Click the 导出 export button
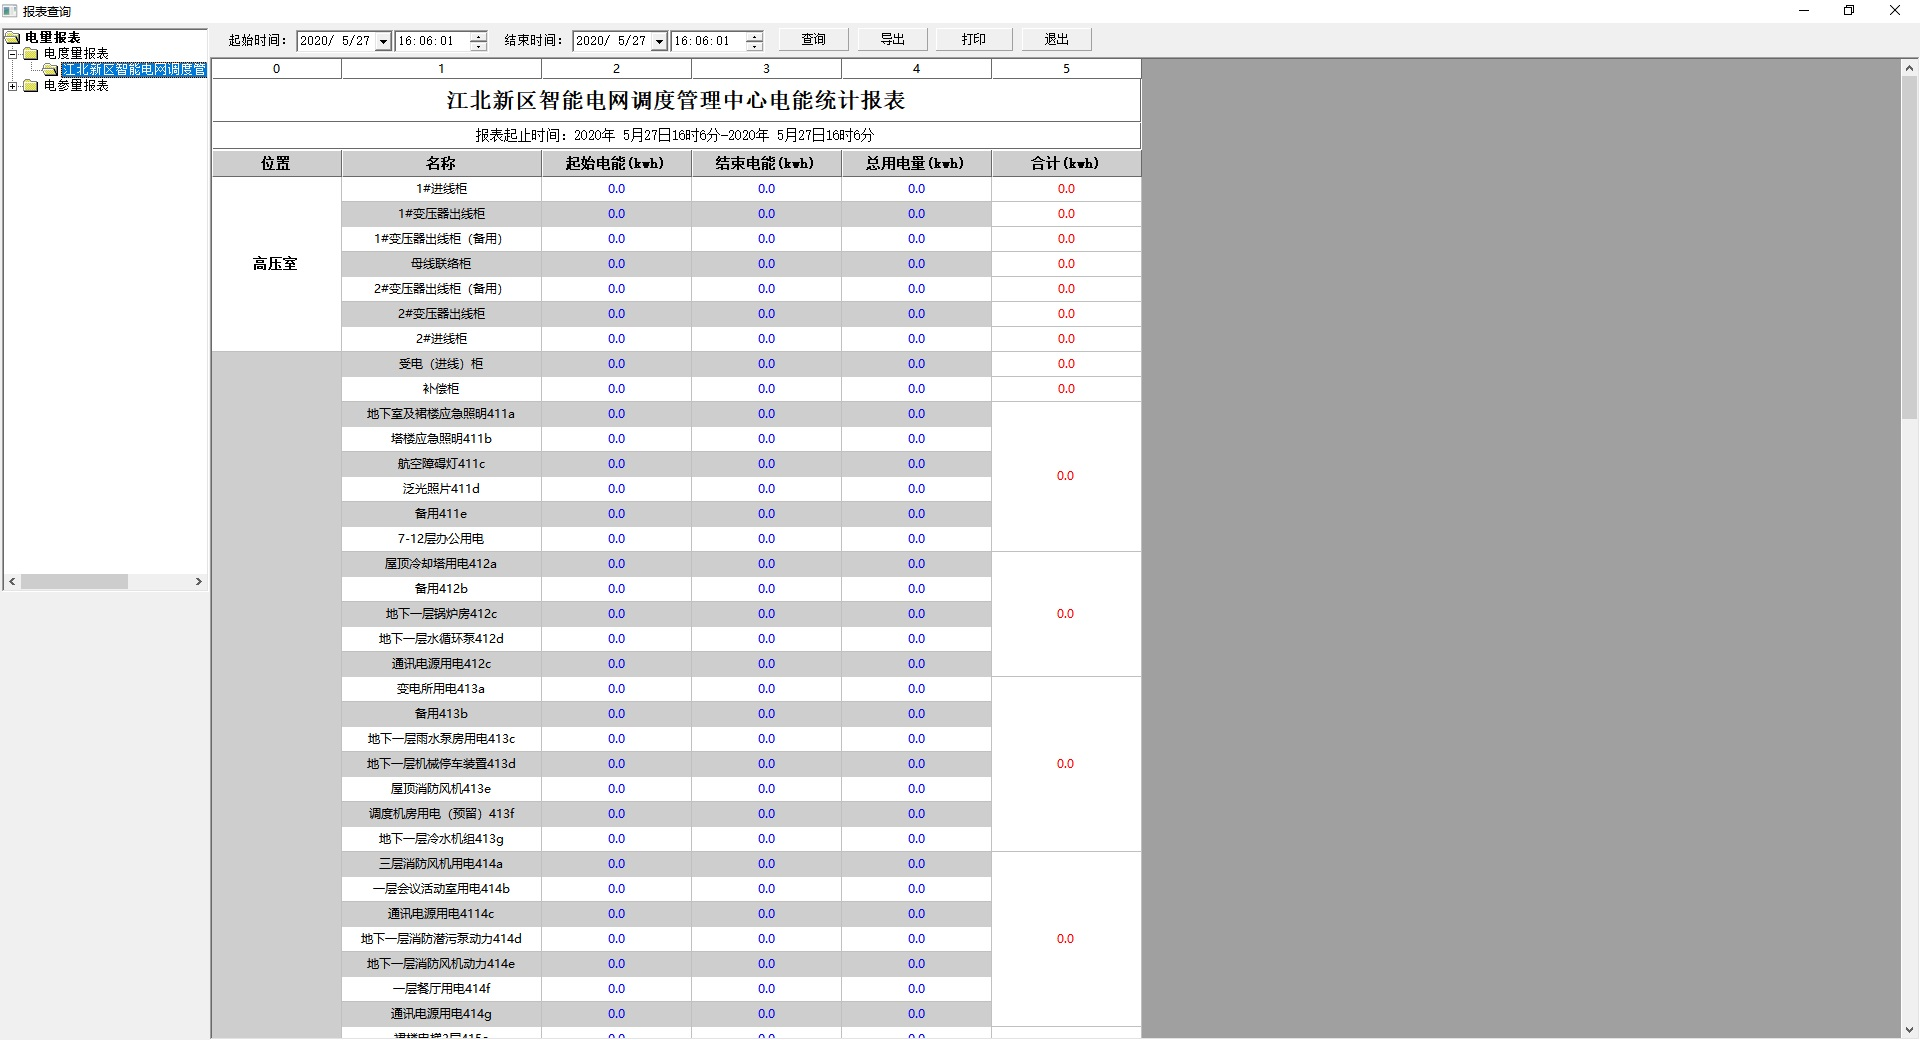This screenshot has height=1040, width=1920. tap(892, 40)
